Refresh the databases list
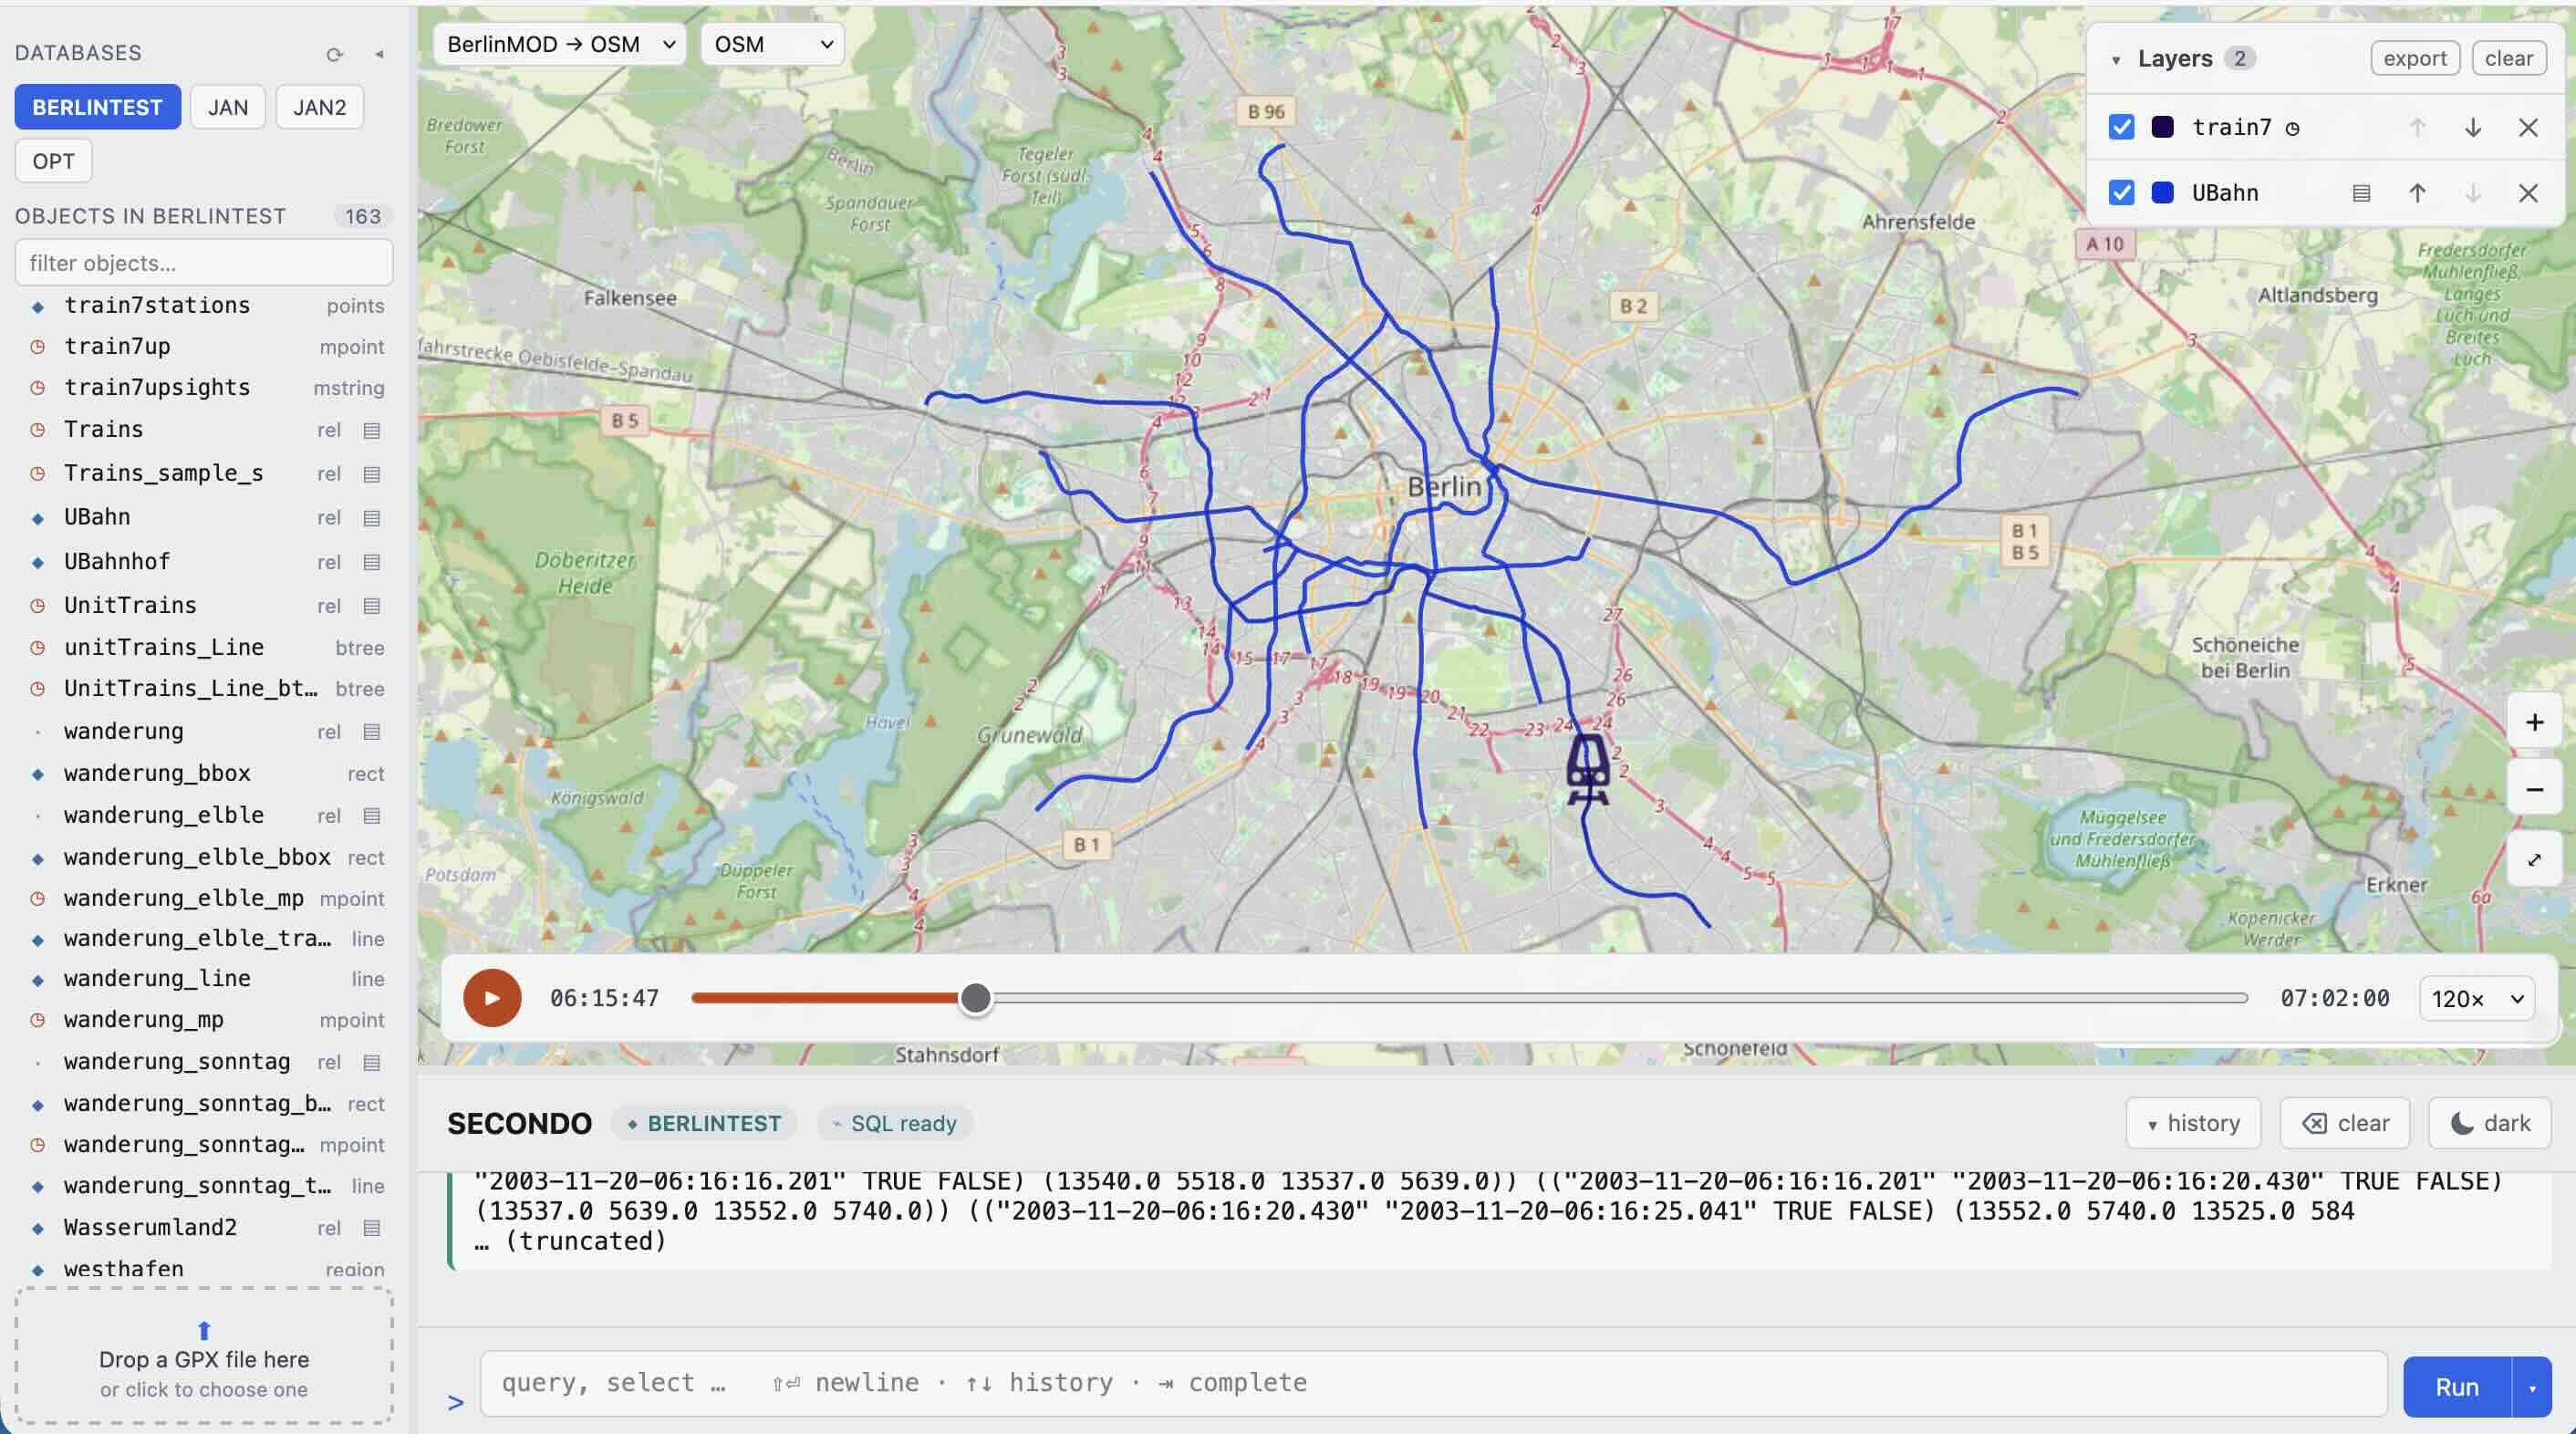 point(334,54)
